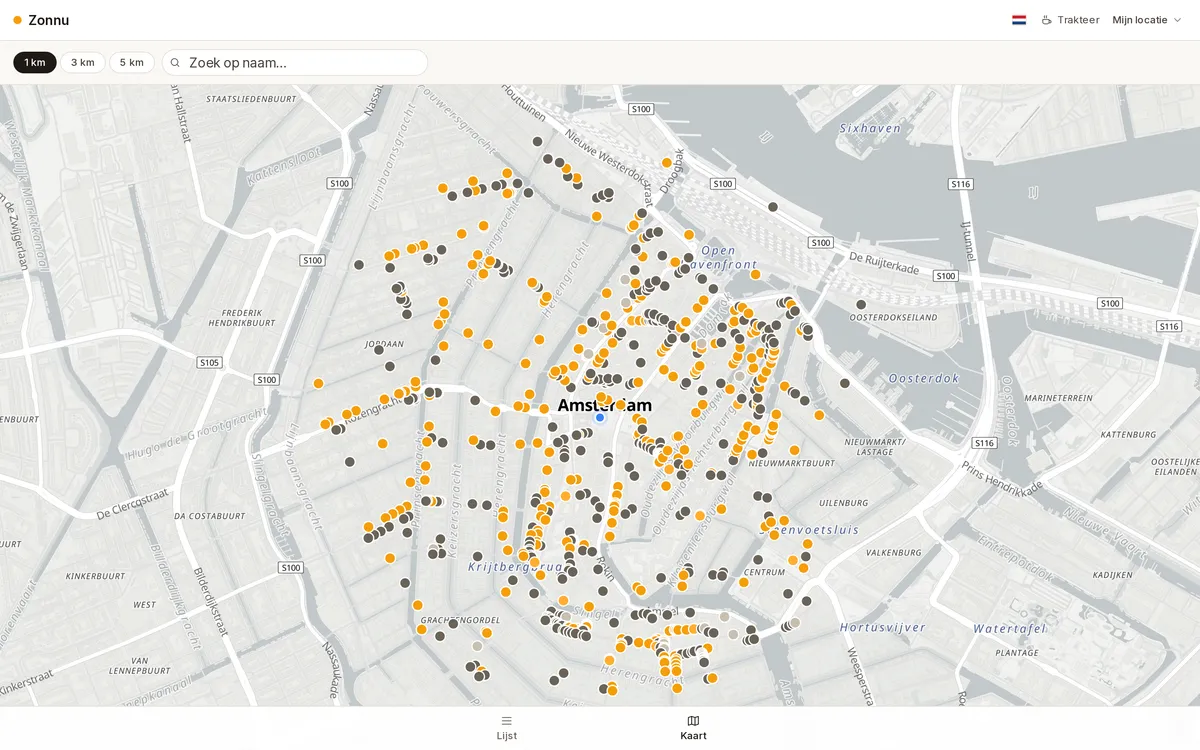Image resolution: width=1200 pixels, height=750 pixels.
Task: Click the Sixhaven label on the map
Action: 870,128
